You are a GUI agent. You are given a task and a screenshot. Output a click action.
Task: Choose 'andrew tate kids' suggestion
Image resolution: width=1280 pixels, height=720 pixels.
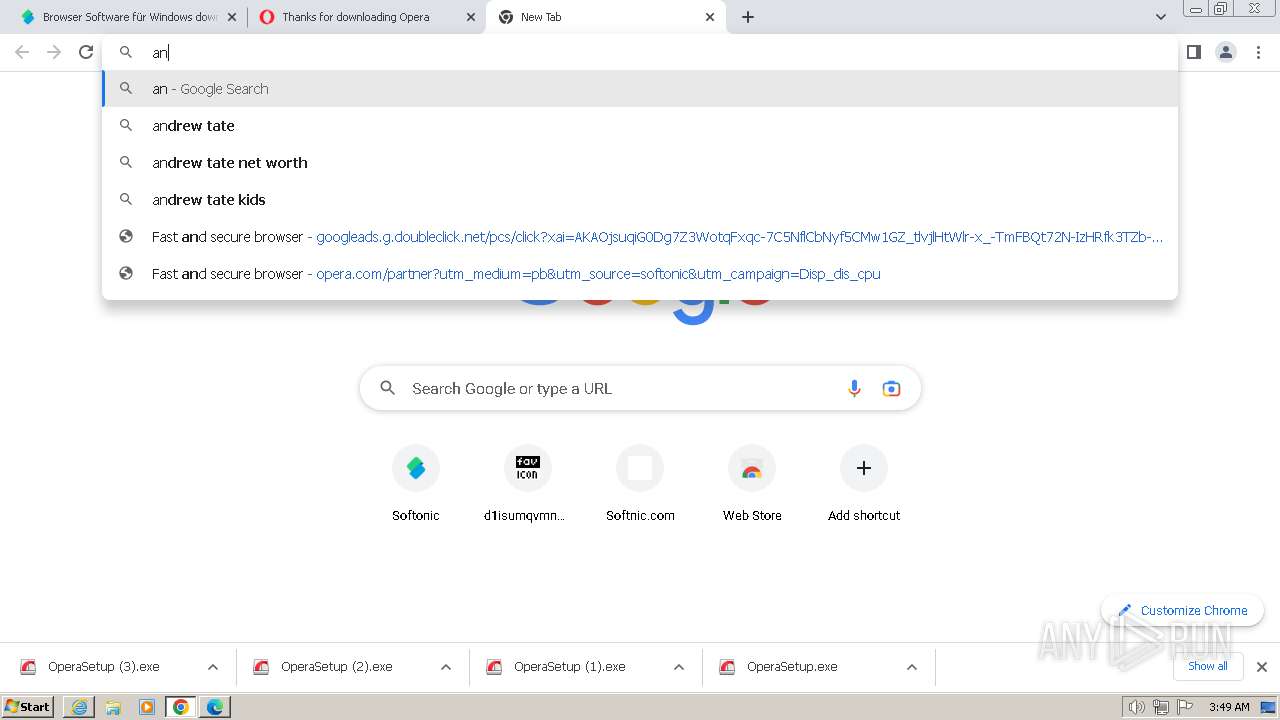(640, 200)
